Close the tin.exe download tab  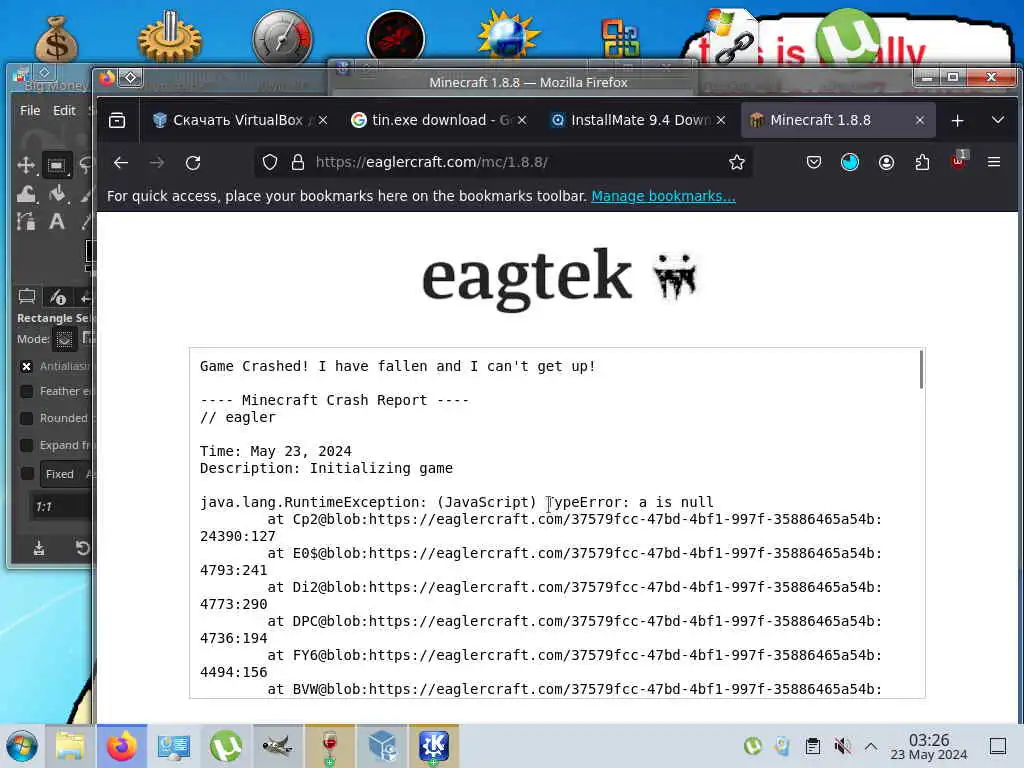click(x=522, y=120)
